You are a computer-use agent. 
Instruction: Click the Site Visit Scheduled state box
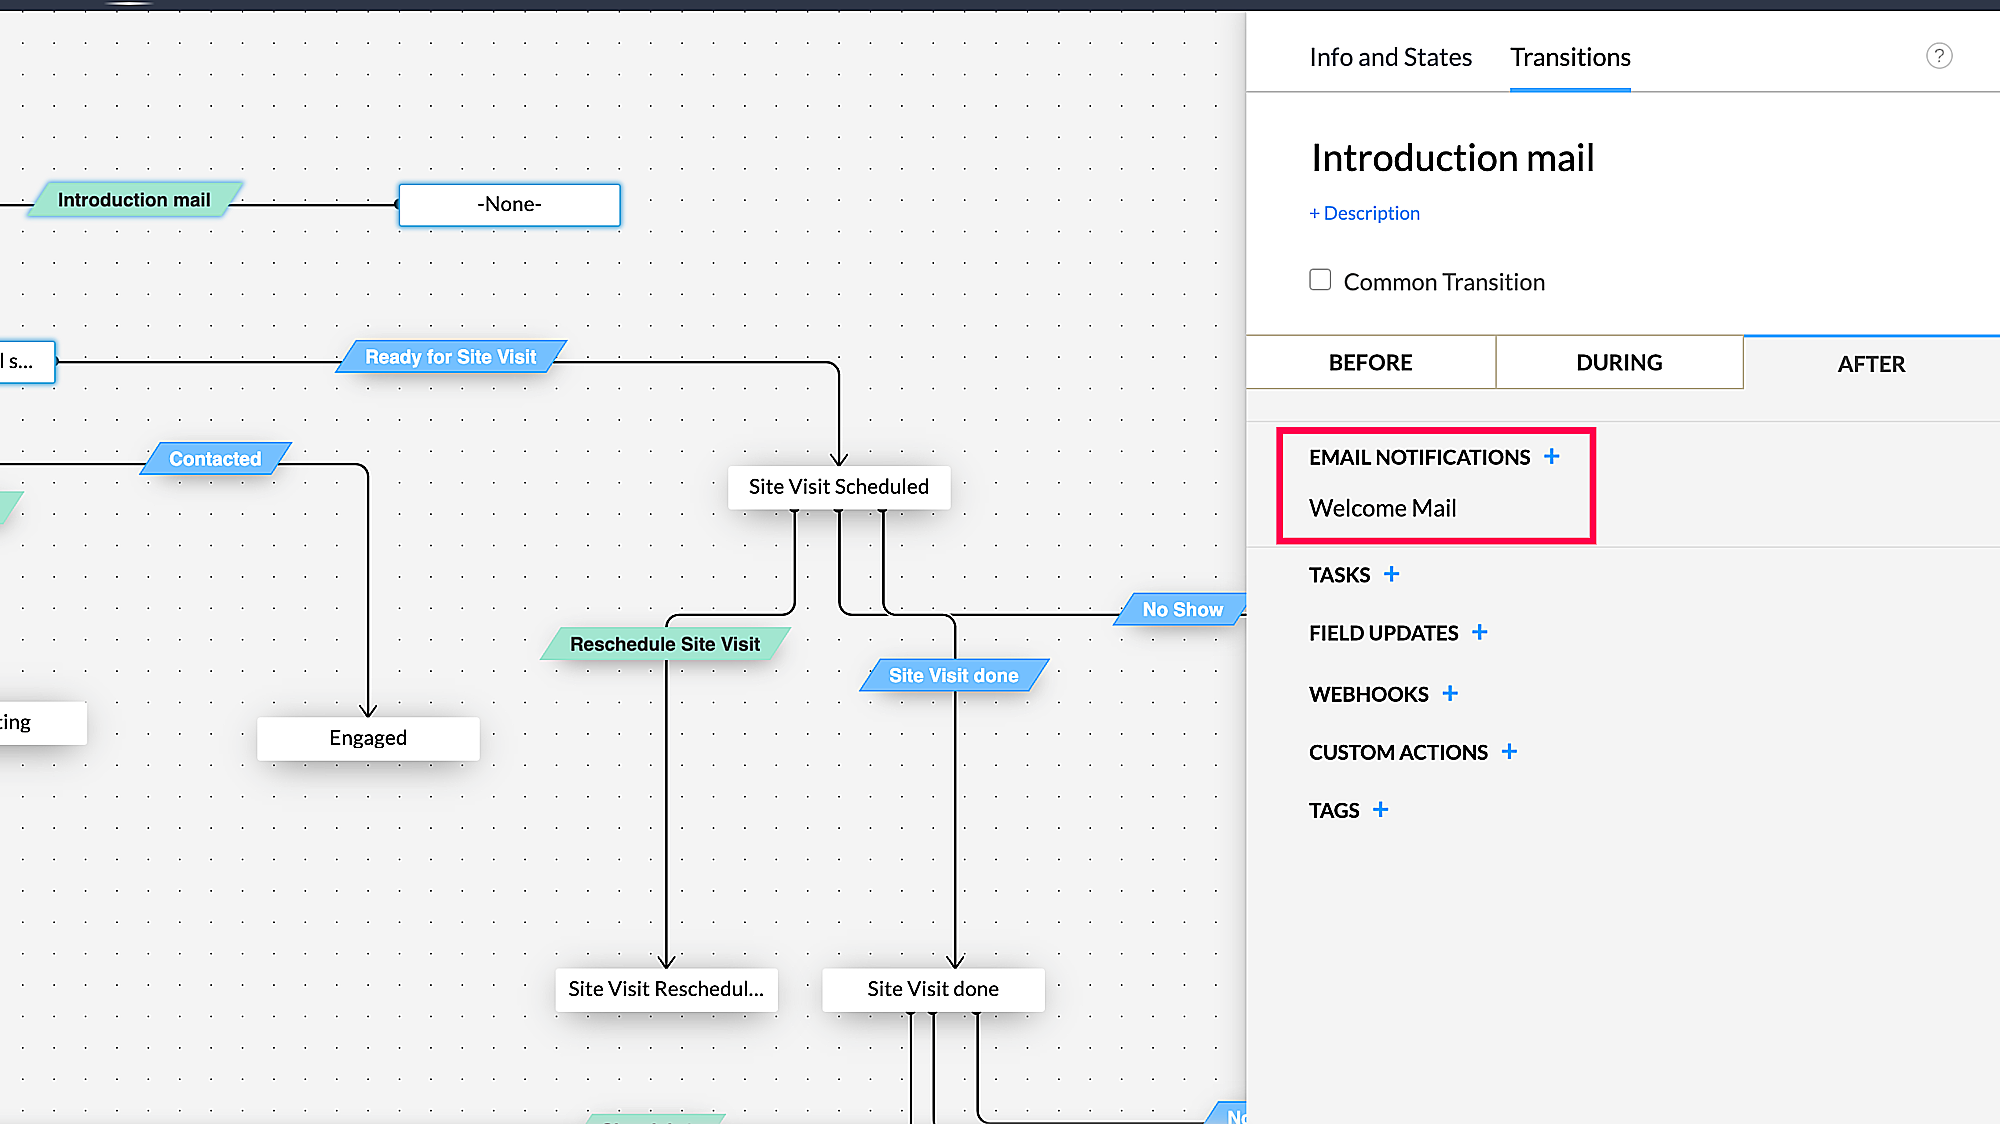pos(838,487)
